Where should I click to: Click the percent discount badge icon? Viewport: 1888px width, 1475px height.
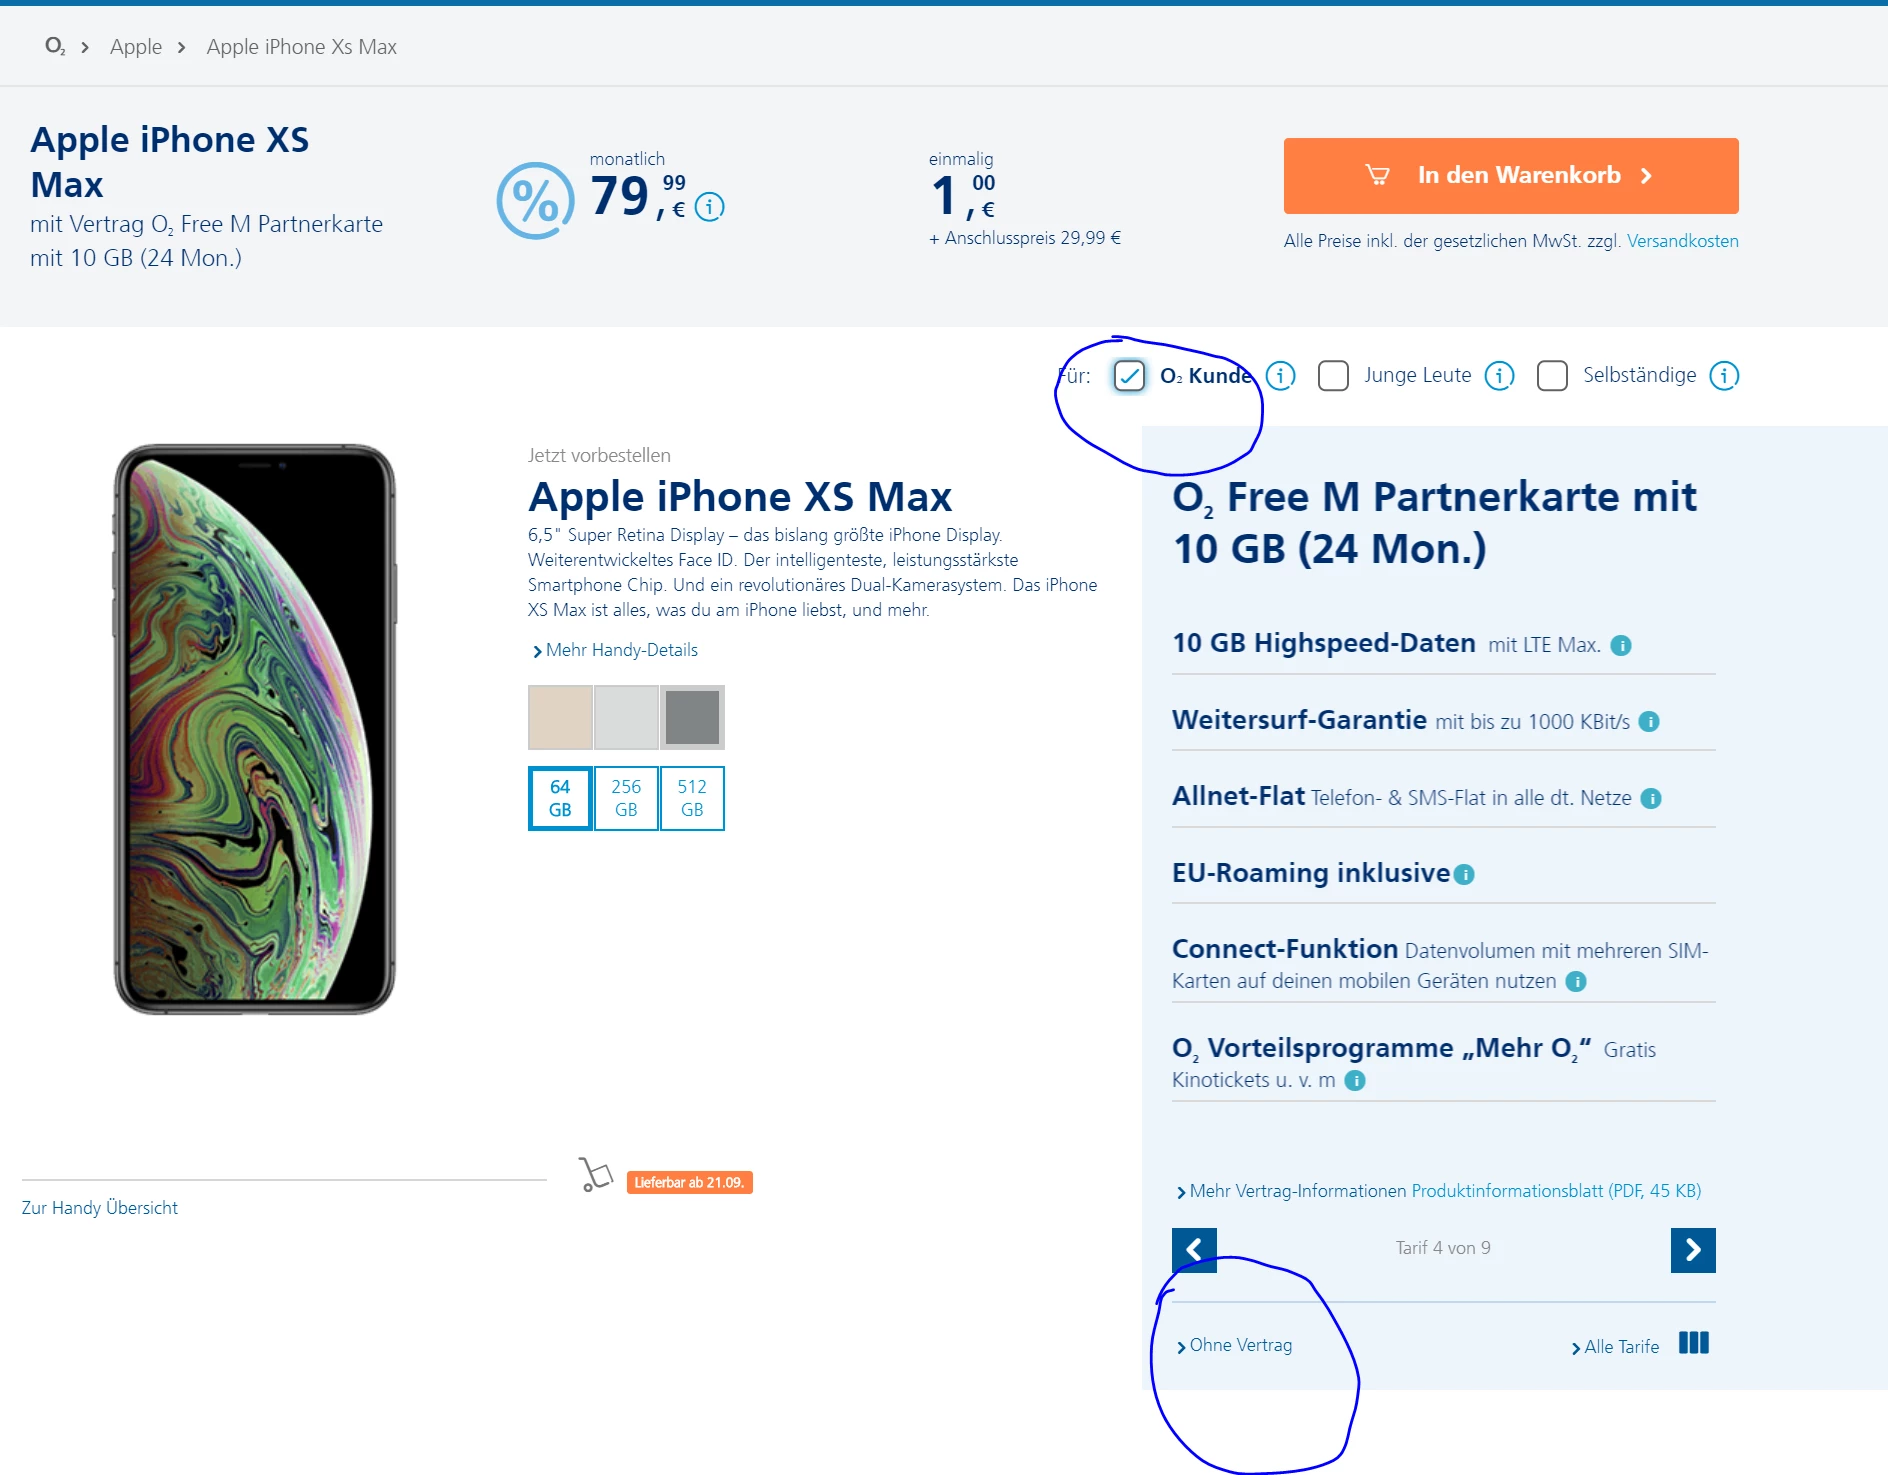tap(536, 200)
